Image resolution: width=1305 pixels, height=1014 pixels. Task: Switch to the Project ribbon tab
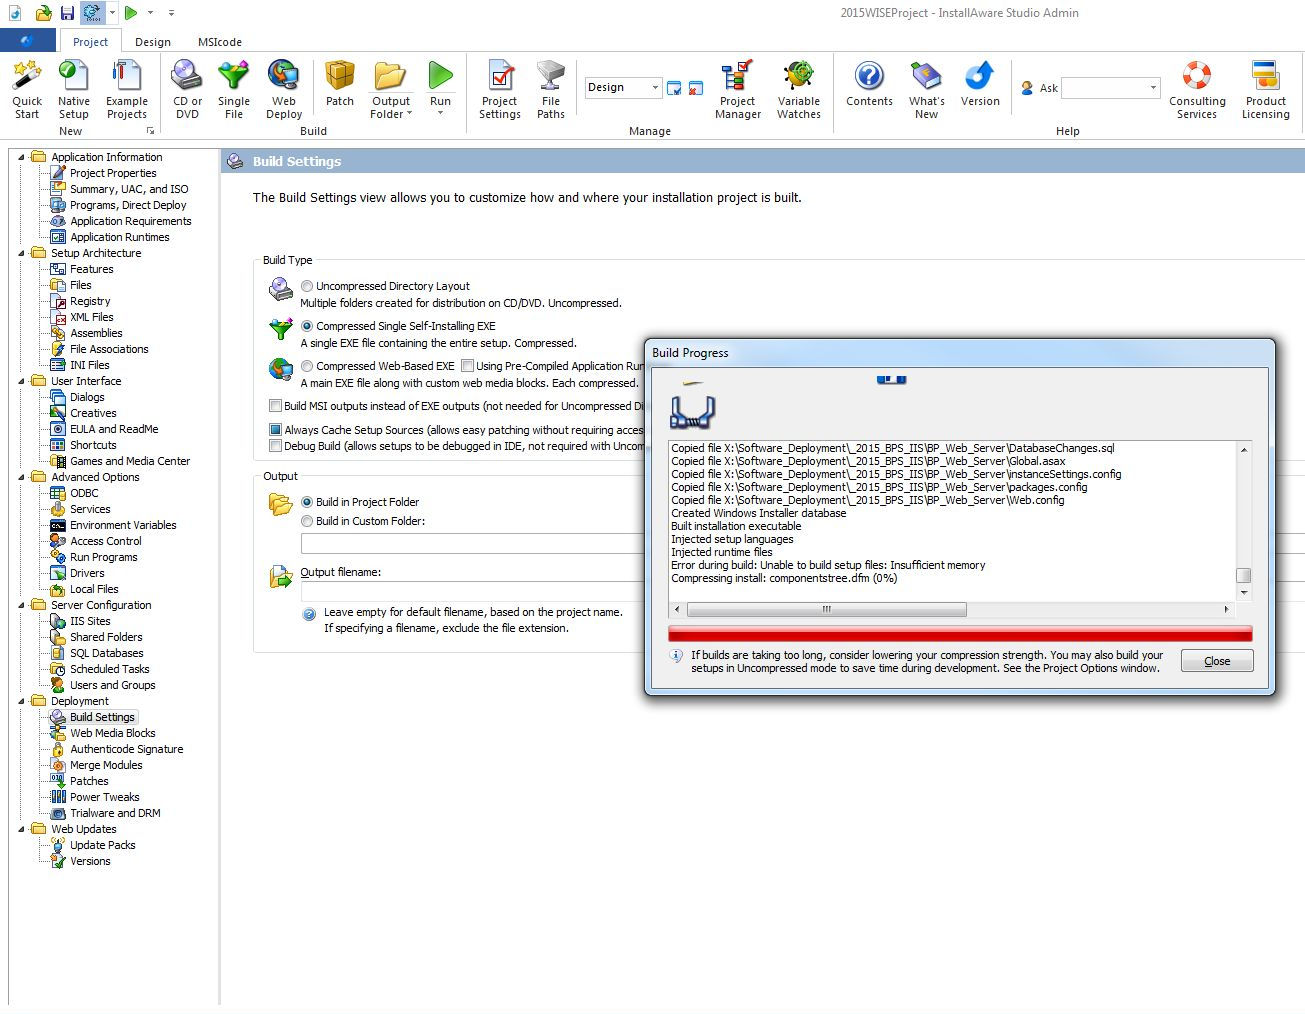pyautogui.click(x=90, y=42)
